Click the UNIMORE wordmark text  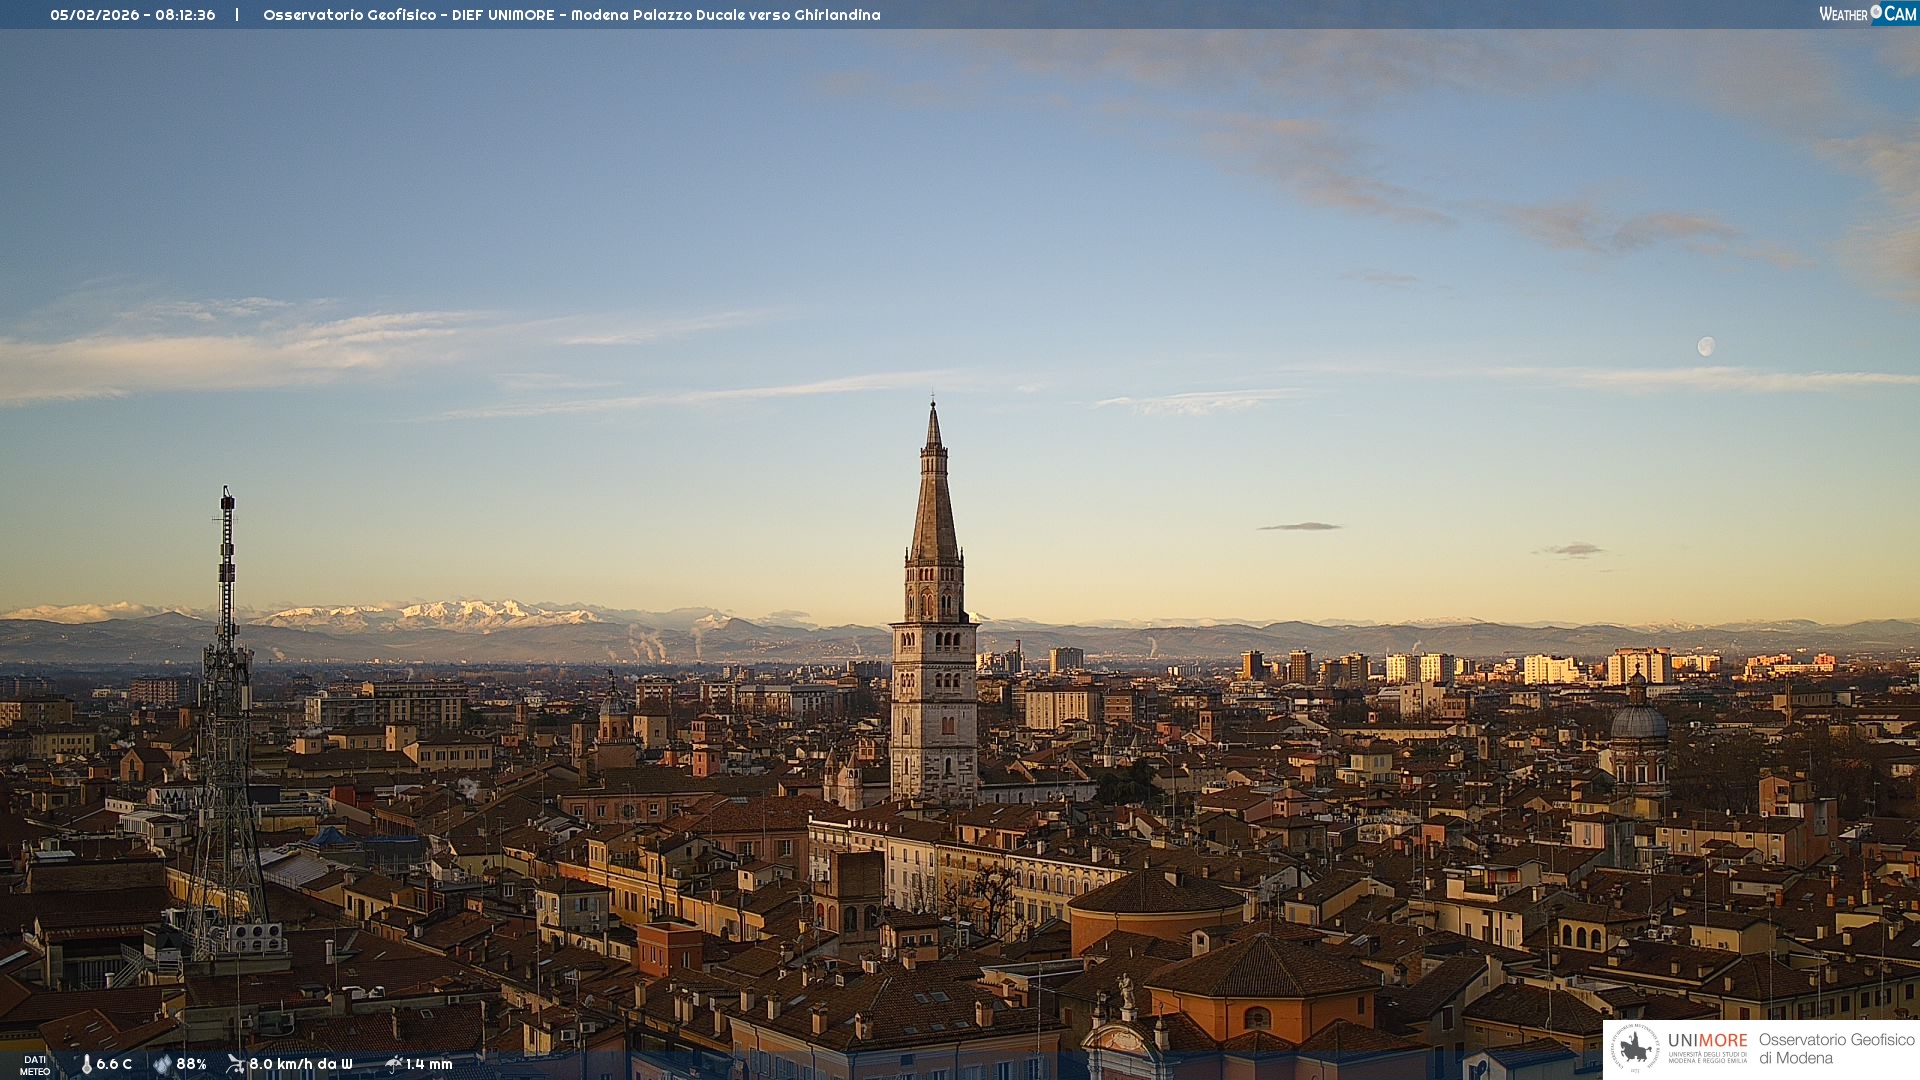click(1707, 1040)
